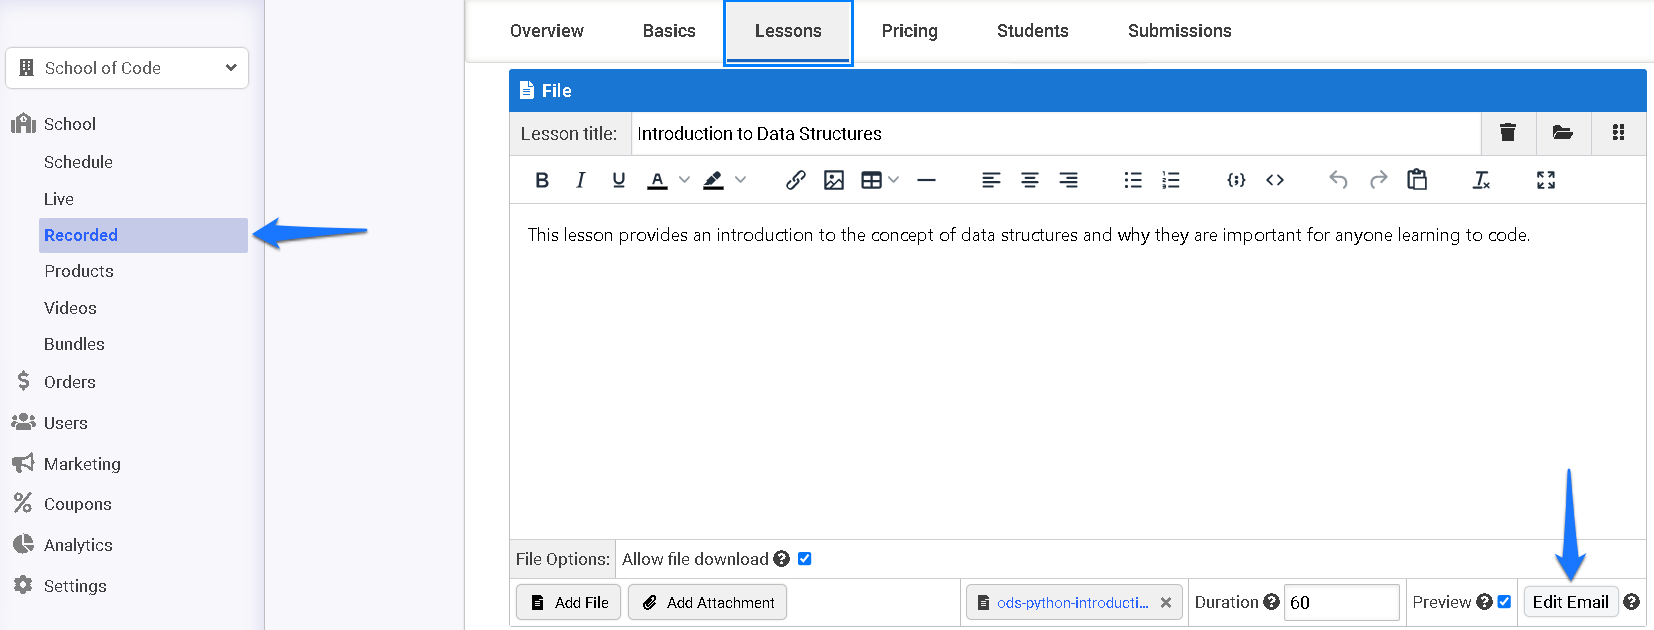Viewport: 1654px width, 630px height.
Task: Open font color dropdown arrow
Action: [x=684, y=180]
